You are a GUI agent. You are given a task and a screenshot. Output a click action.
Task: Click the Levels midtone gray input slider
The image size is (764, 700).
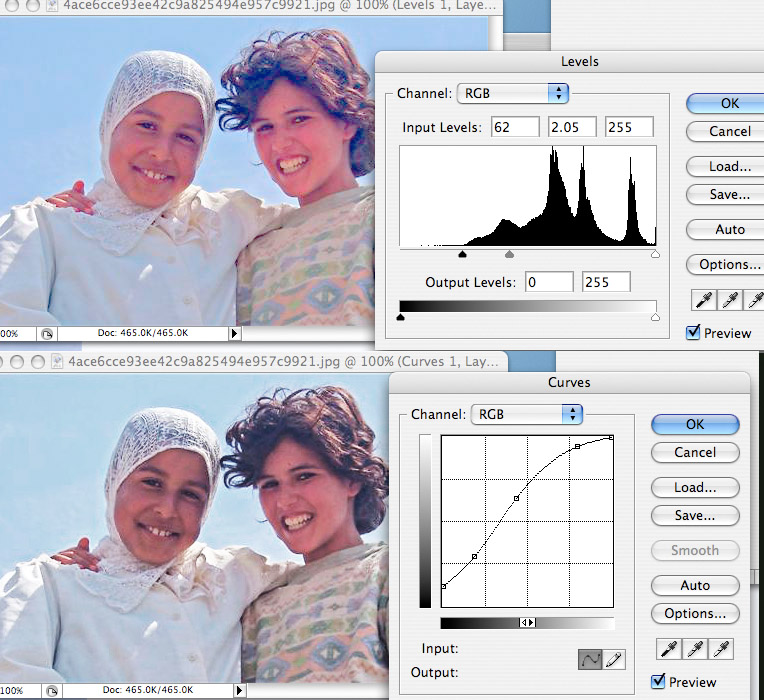tap(509, 255)
